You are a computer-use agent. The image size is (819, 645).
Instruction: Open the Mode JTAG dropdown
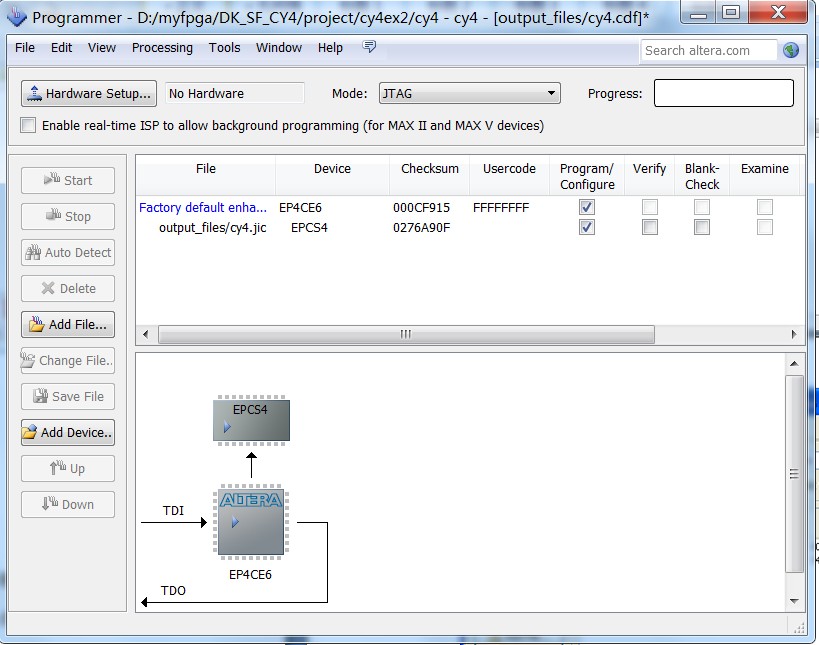pyautogui.click(x=468, y=94)
